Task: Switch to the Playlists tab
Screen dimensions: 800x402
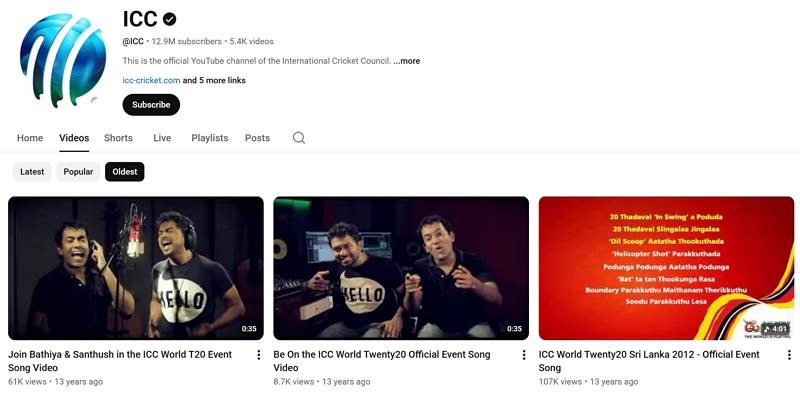Action: [210, 138]
